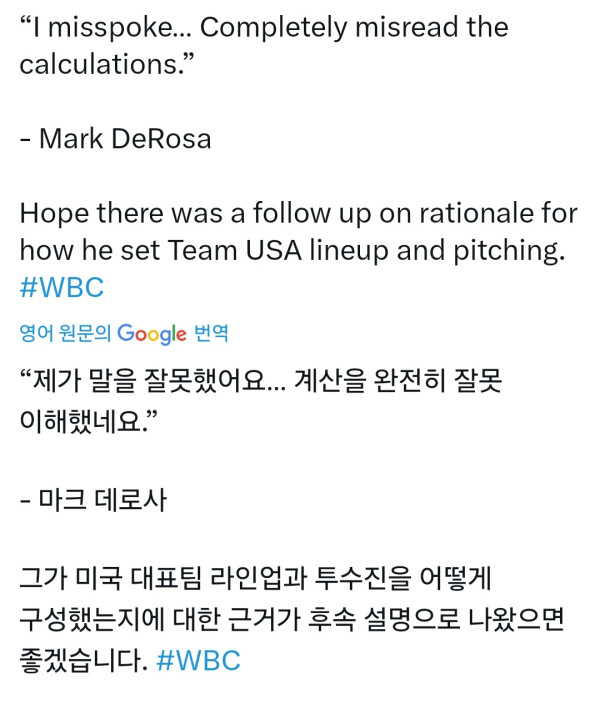The width and height of the screenshot is (600, 703).
Task: Click the #WBC hashtag in the English tweet
Action: point(62,287)
